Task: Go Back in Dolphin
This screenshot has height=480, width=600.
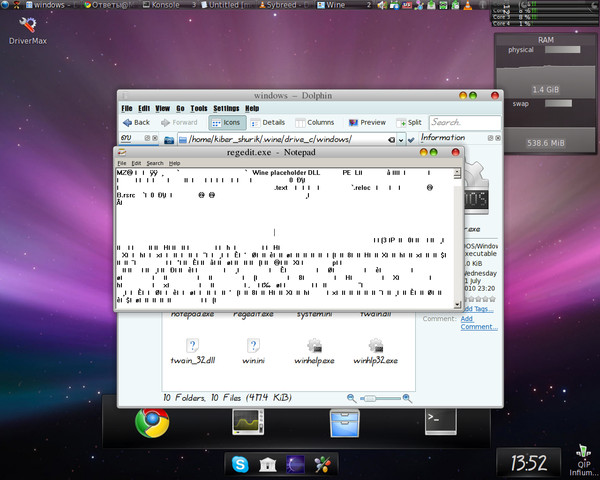Action: coord(136,122)
